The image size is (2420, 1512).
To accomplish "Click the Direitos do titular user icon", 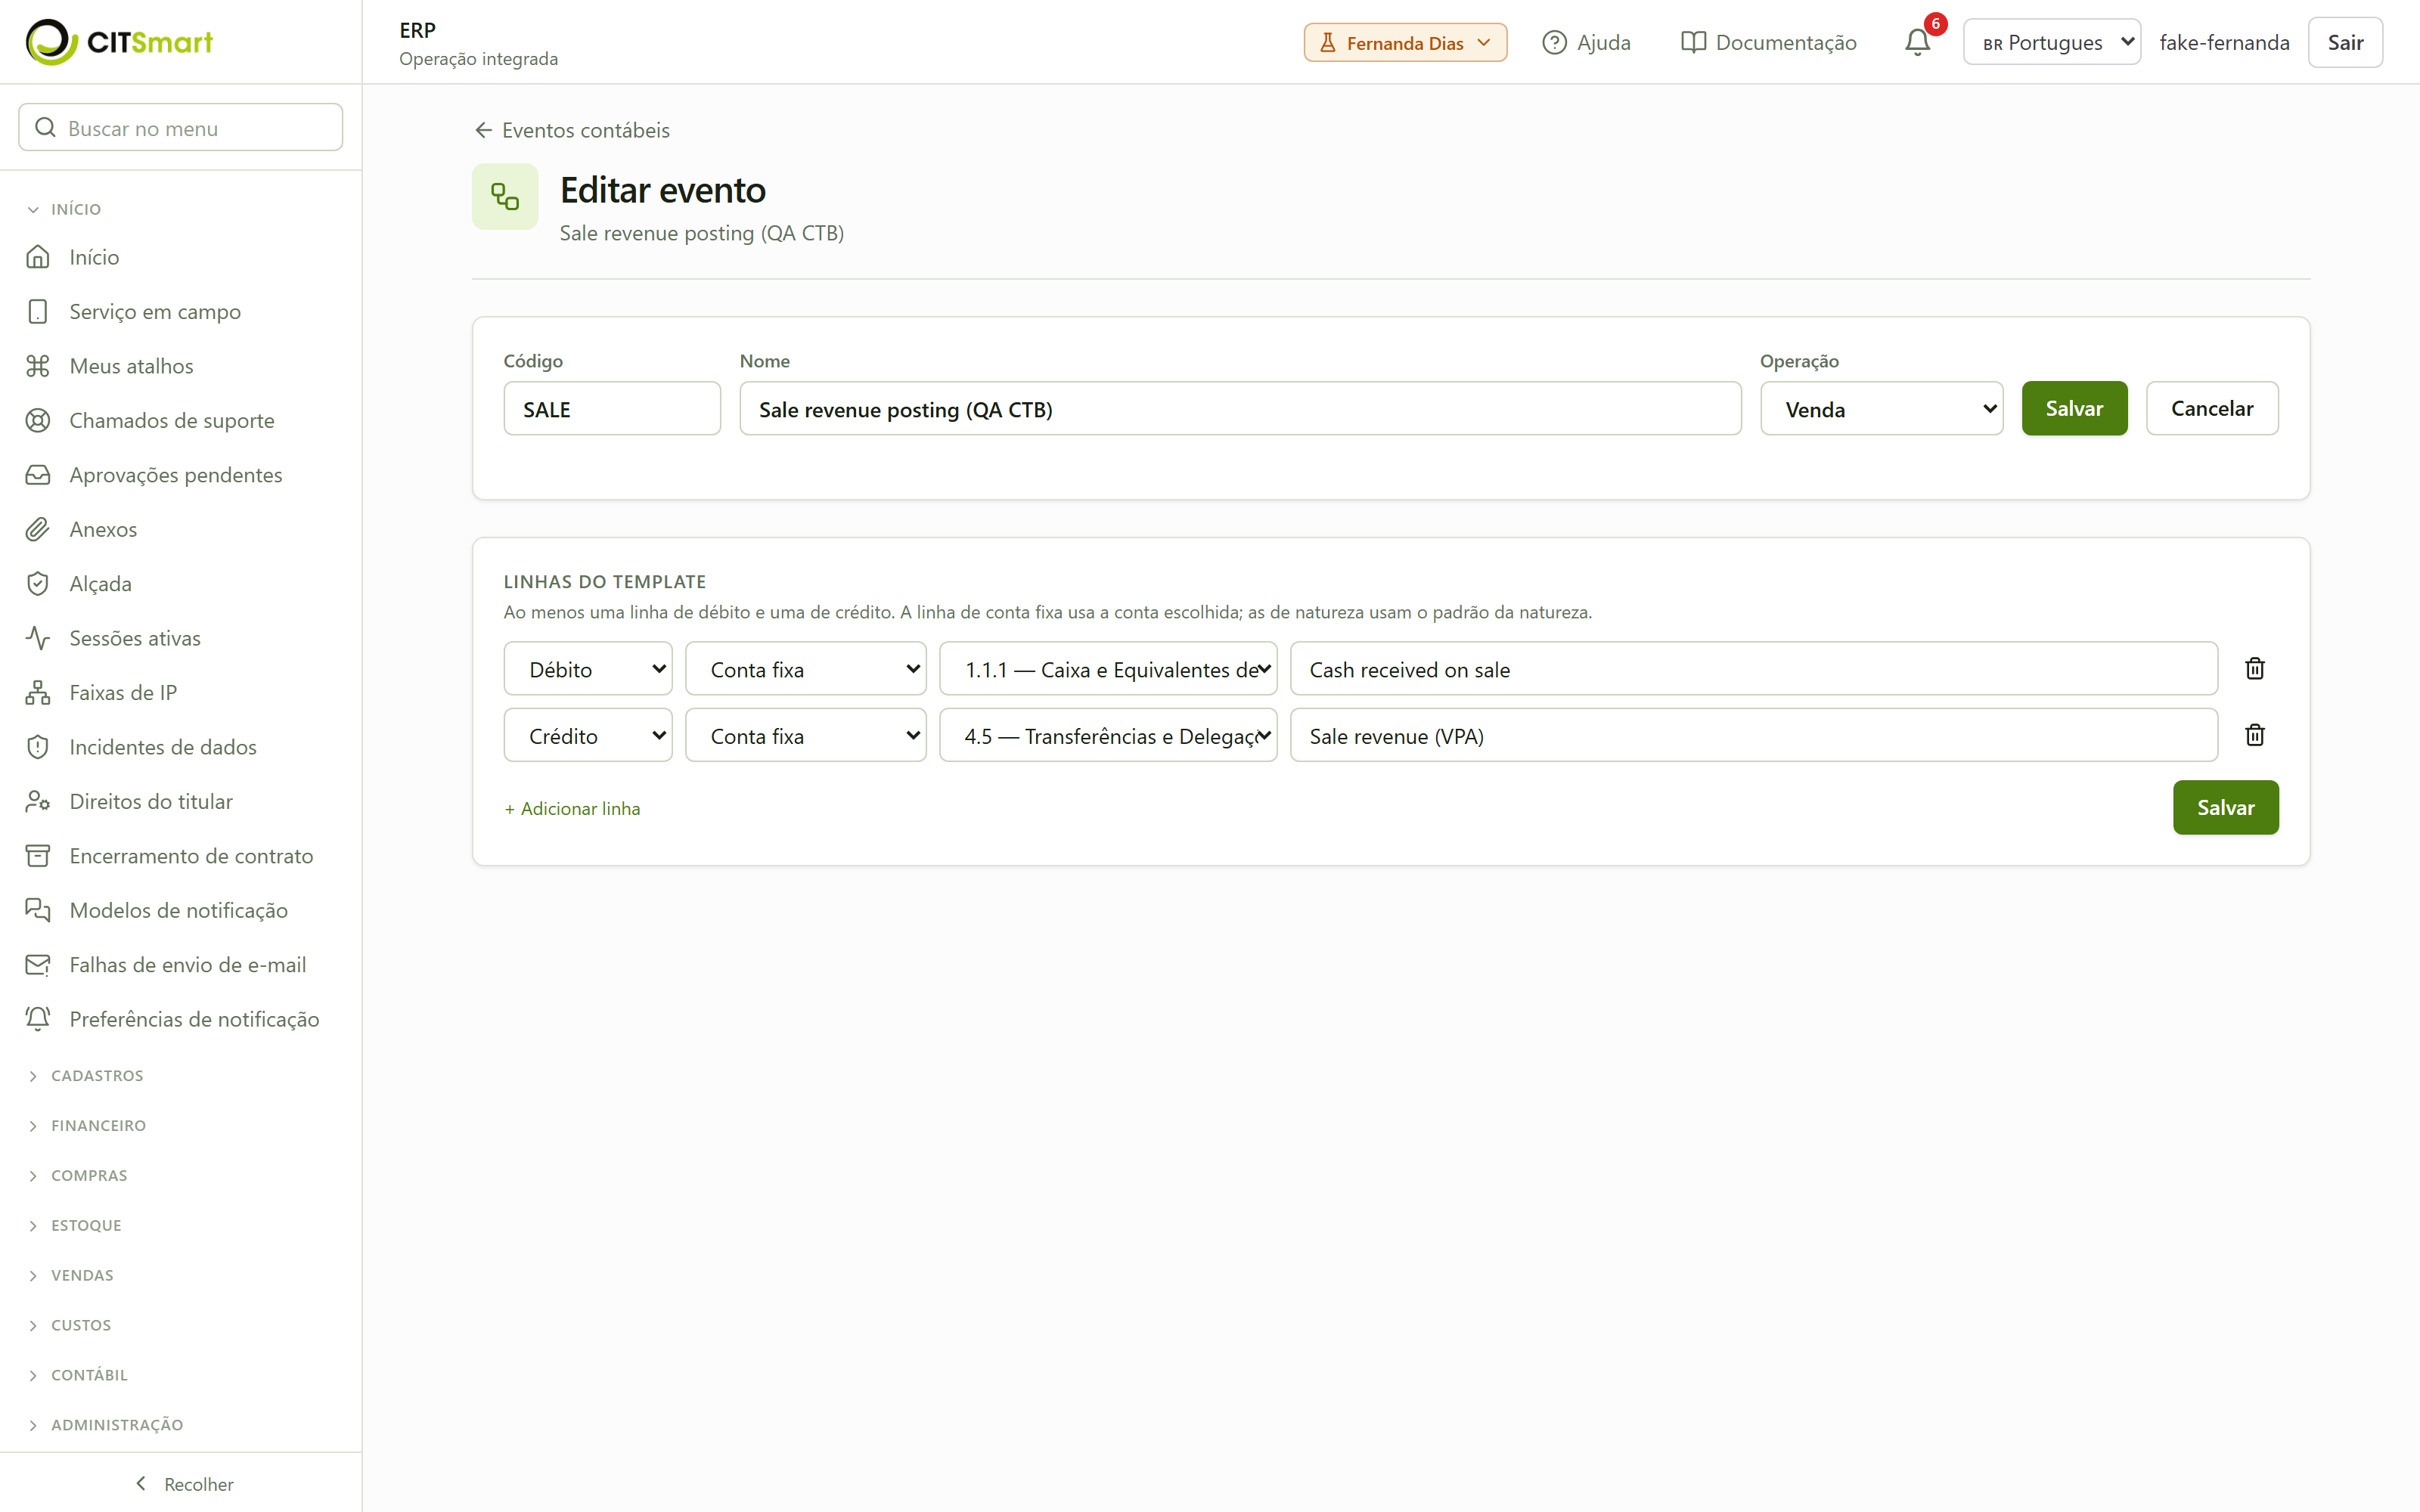I will point(38,802).
